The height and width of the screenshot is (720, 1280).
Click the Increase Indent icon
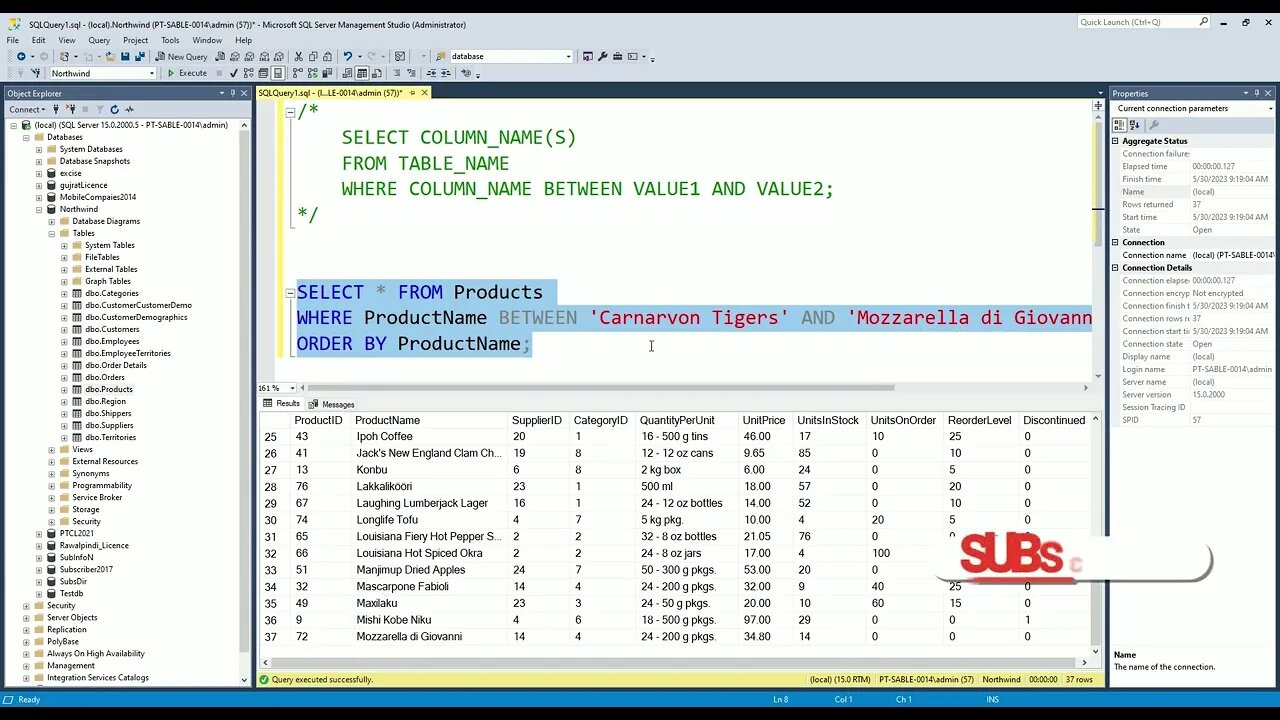(x=446, y=73)
